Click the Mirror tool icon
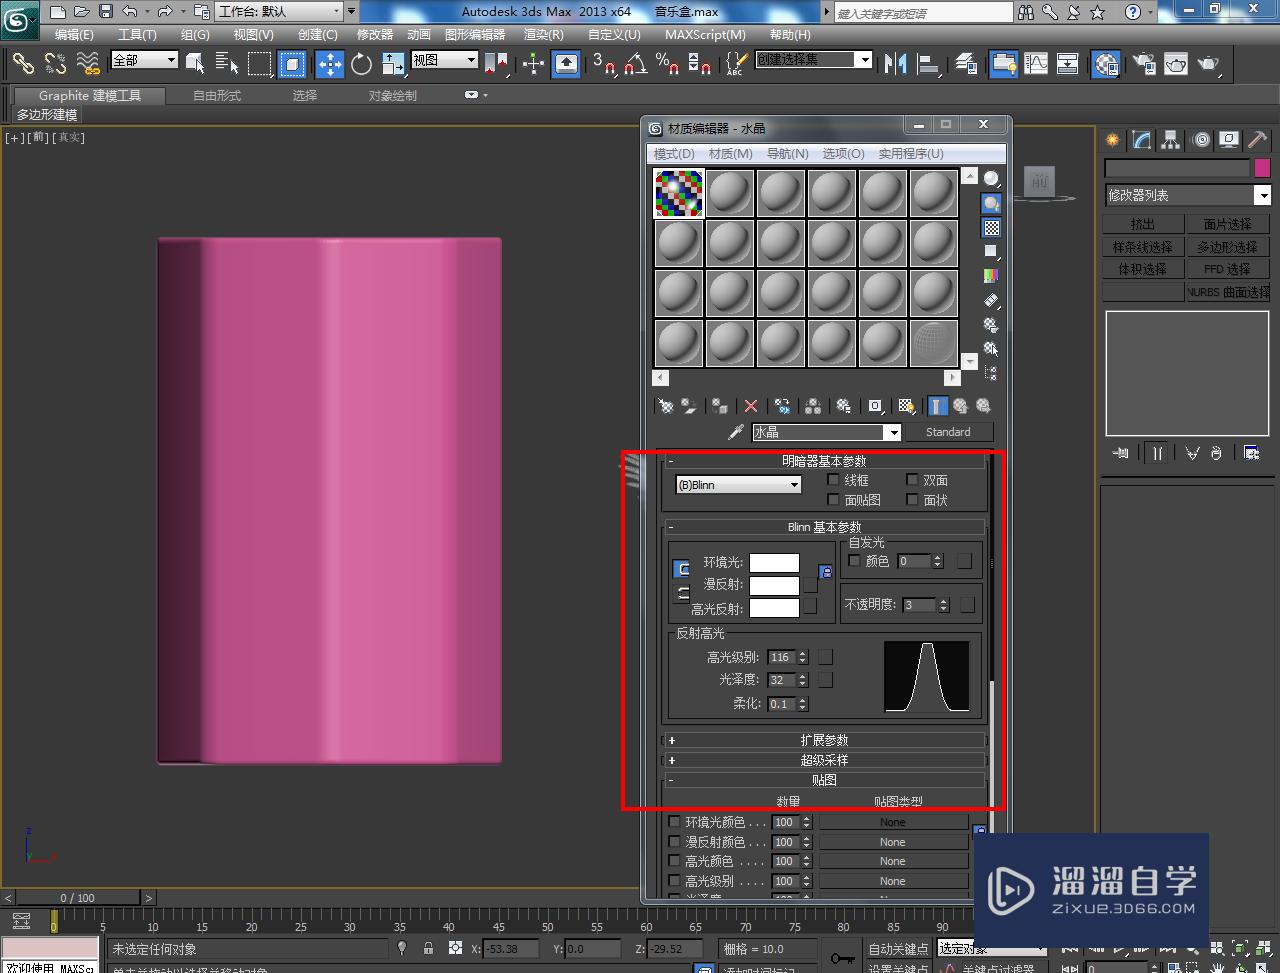The width and height of the screenshot is (1280, 973). point(895,64)
